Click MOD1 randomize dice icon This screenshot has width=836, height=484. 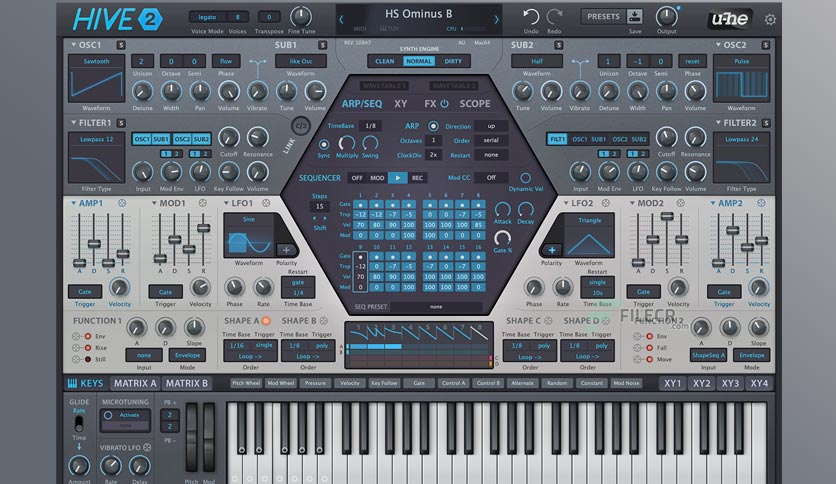coord(203,203)
